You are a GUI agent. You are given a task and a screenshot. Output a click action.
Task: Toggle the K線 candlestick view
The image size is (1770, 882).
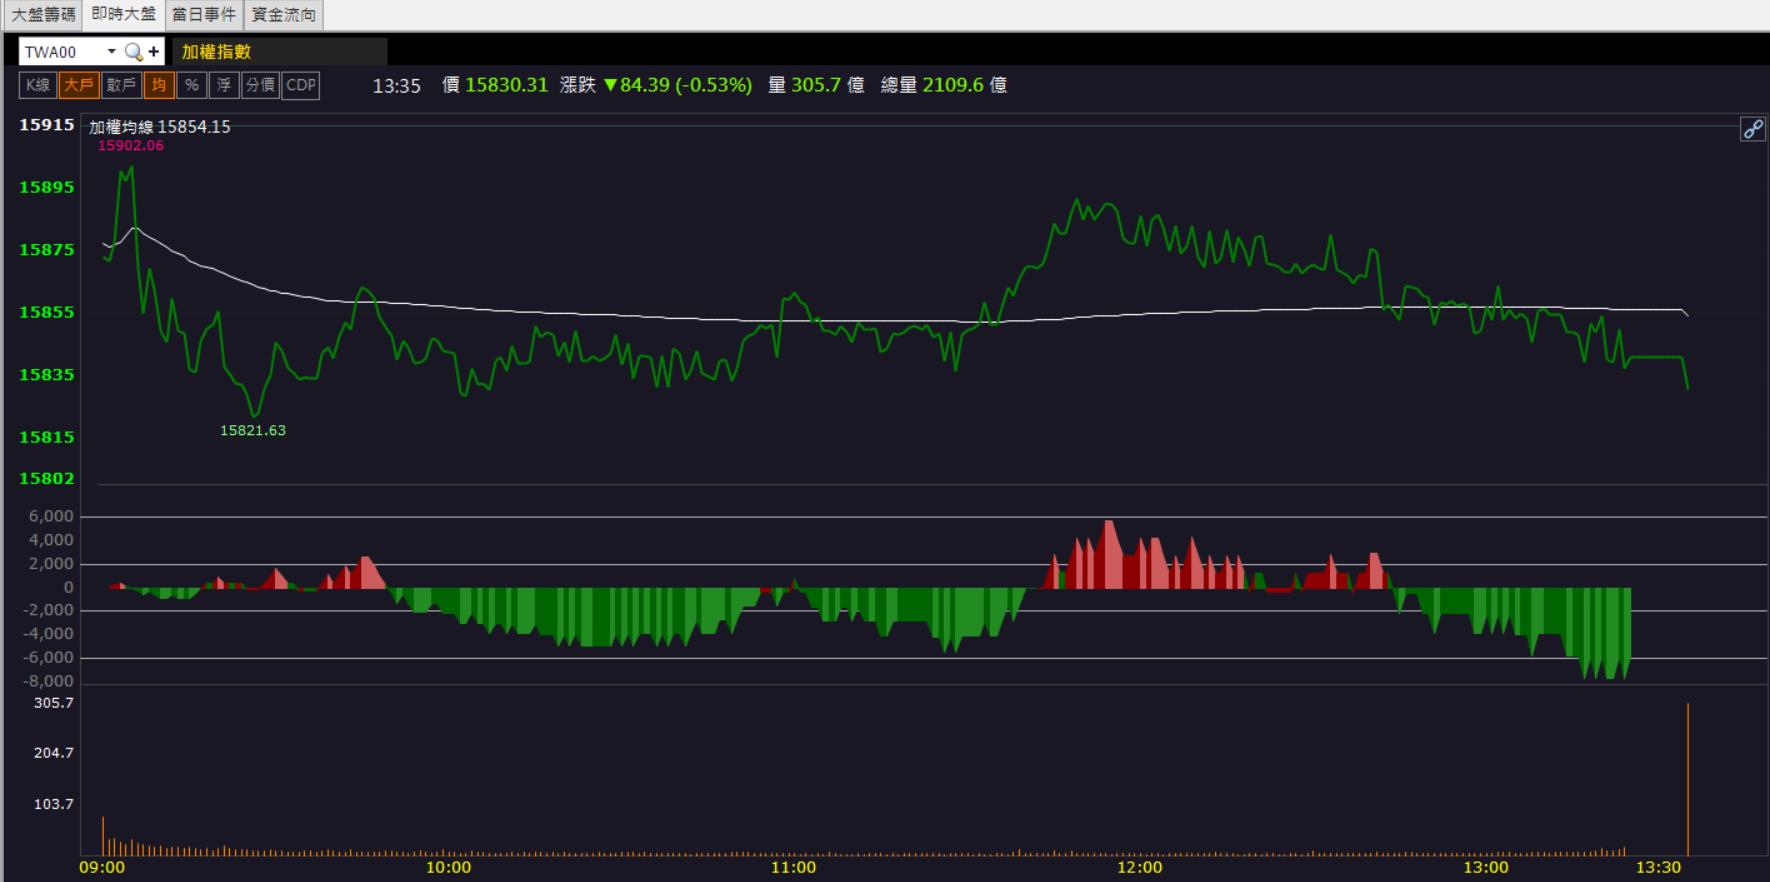click(x=38, y=85)
